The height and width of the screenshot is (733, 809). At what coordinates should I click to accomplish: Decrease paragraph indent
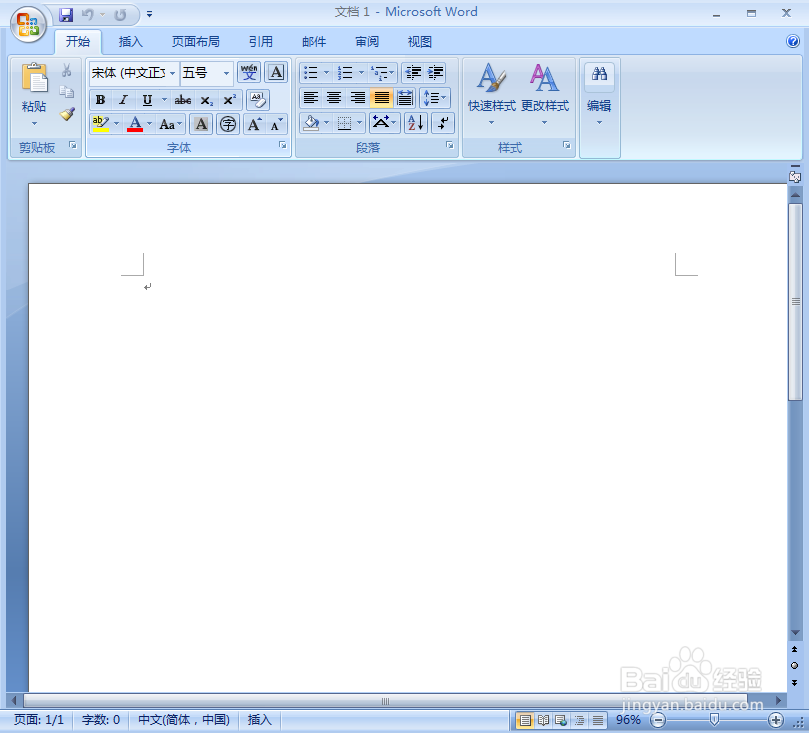coord(413,73)
